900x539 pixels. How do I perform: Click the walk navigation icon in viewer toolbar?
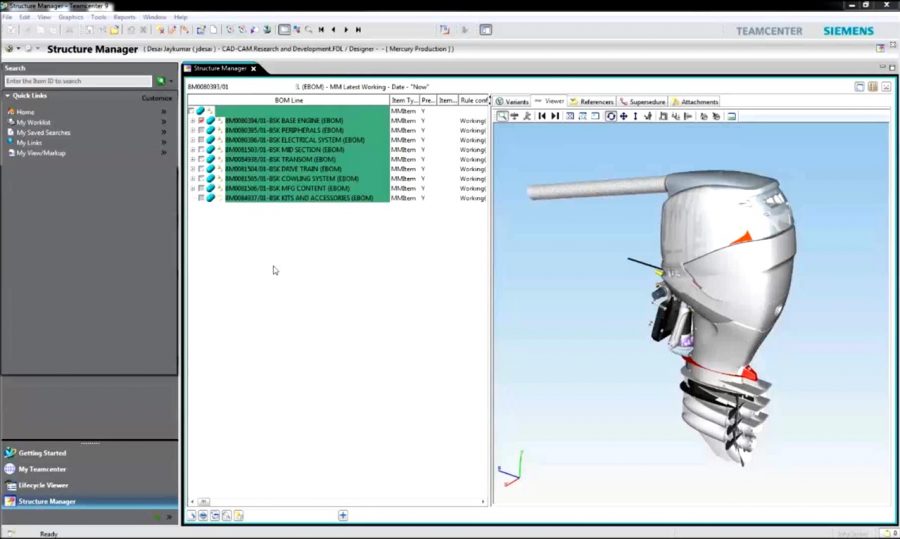coord(527,117)
